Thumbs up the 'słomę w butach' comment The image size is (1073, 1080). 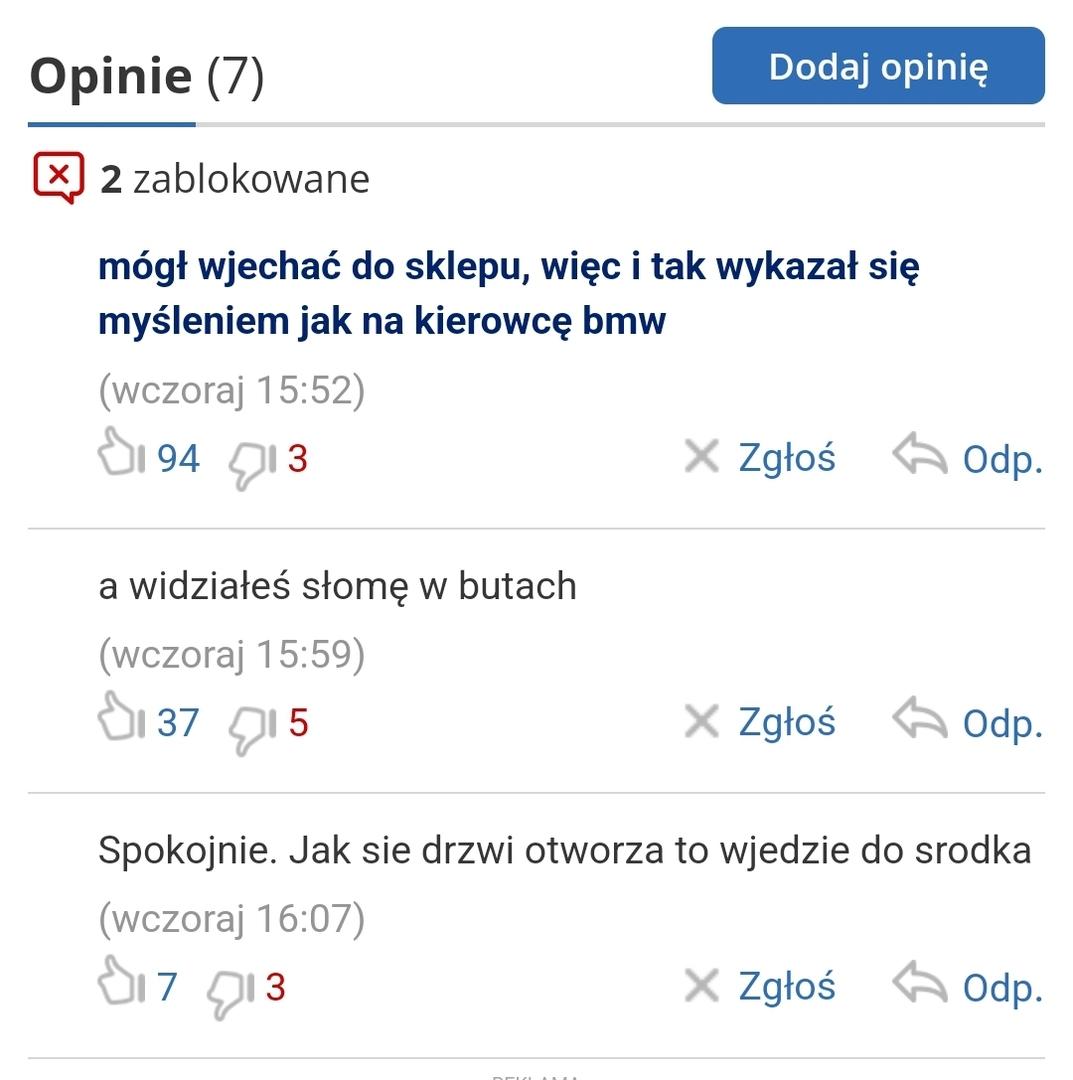121,716
